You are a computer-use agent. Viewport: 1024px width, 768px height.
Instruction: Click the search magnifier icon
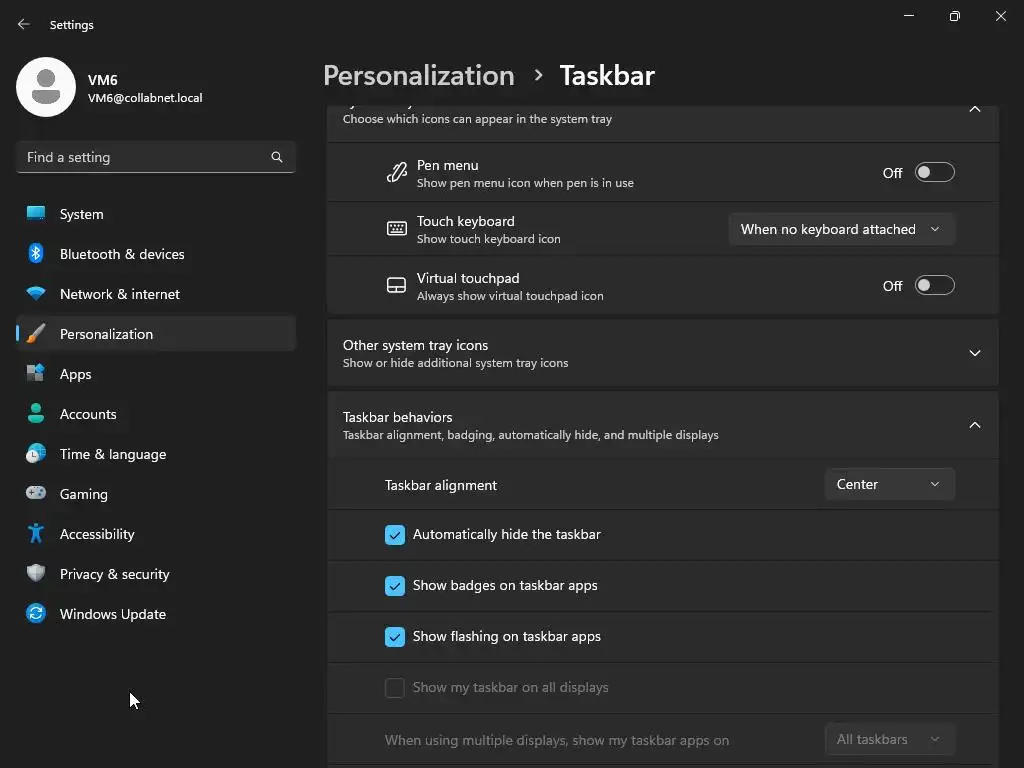(x=277, y=157)
